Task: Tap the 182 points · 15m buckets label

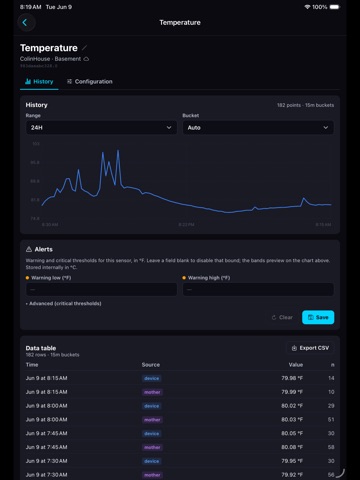Action: coord(305,105)
